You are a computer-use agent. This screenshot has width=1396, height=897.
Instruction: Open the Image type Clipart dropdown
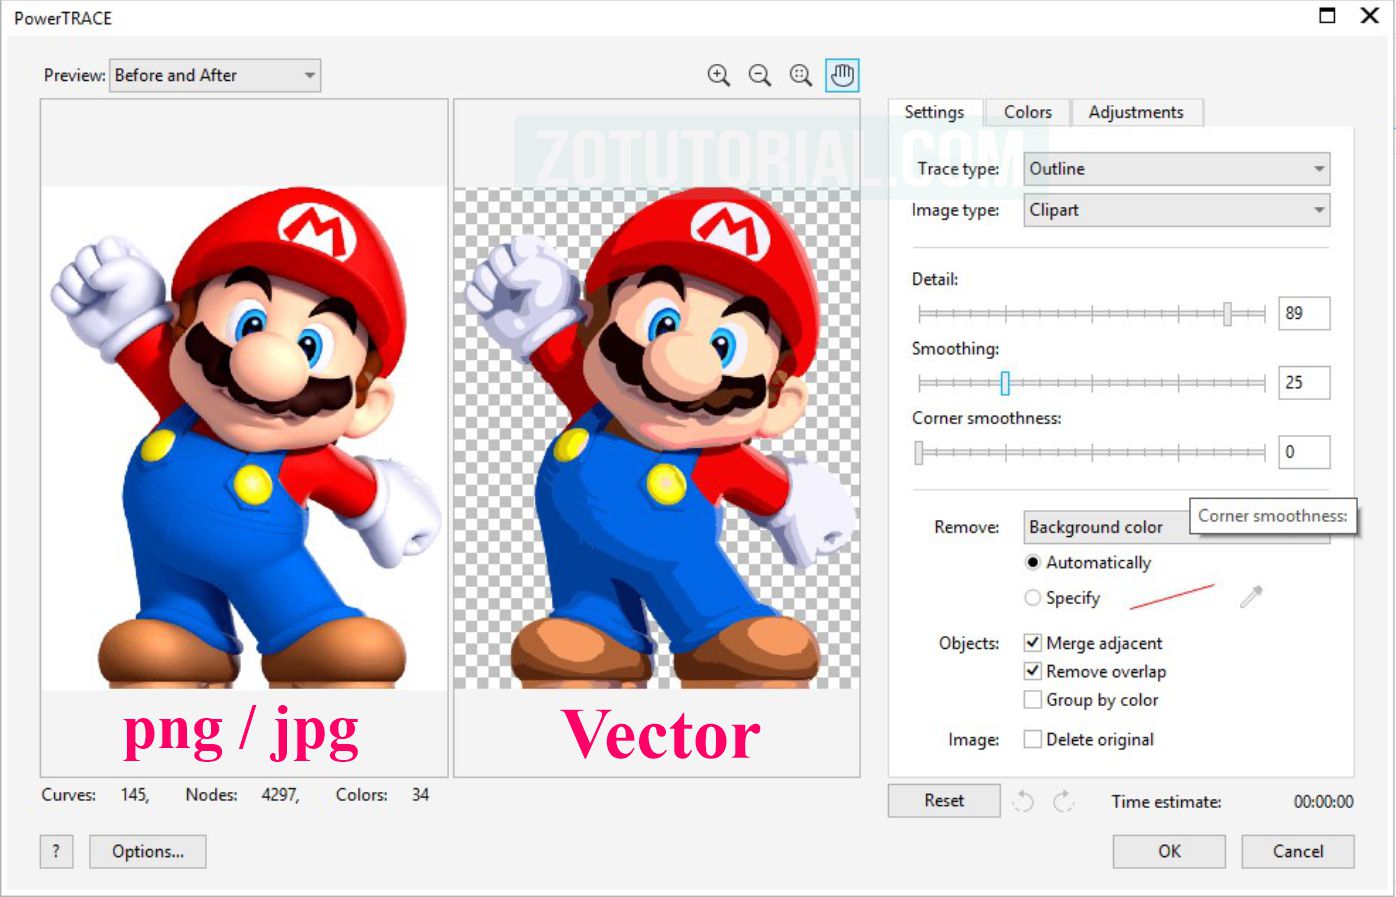tap(1177, 210)
